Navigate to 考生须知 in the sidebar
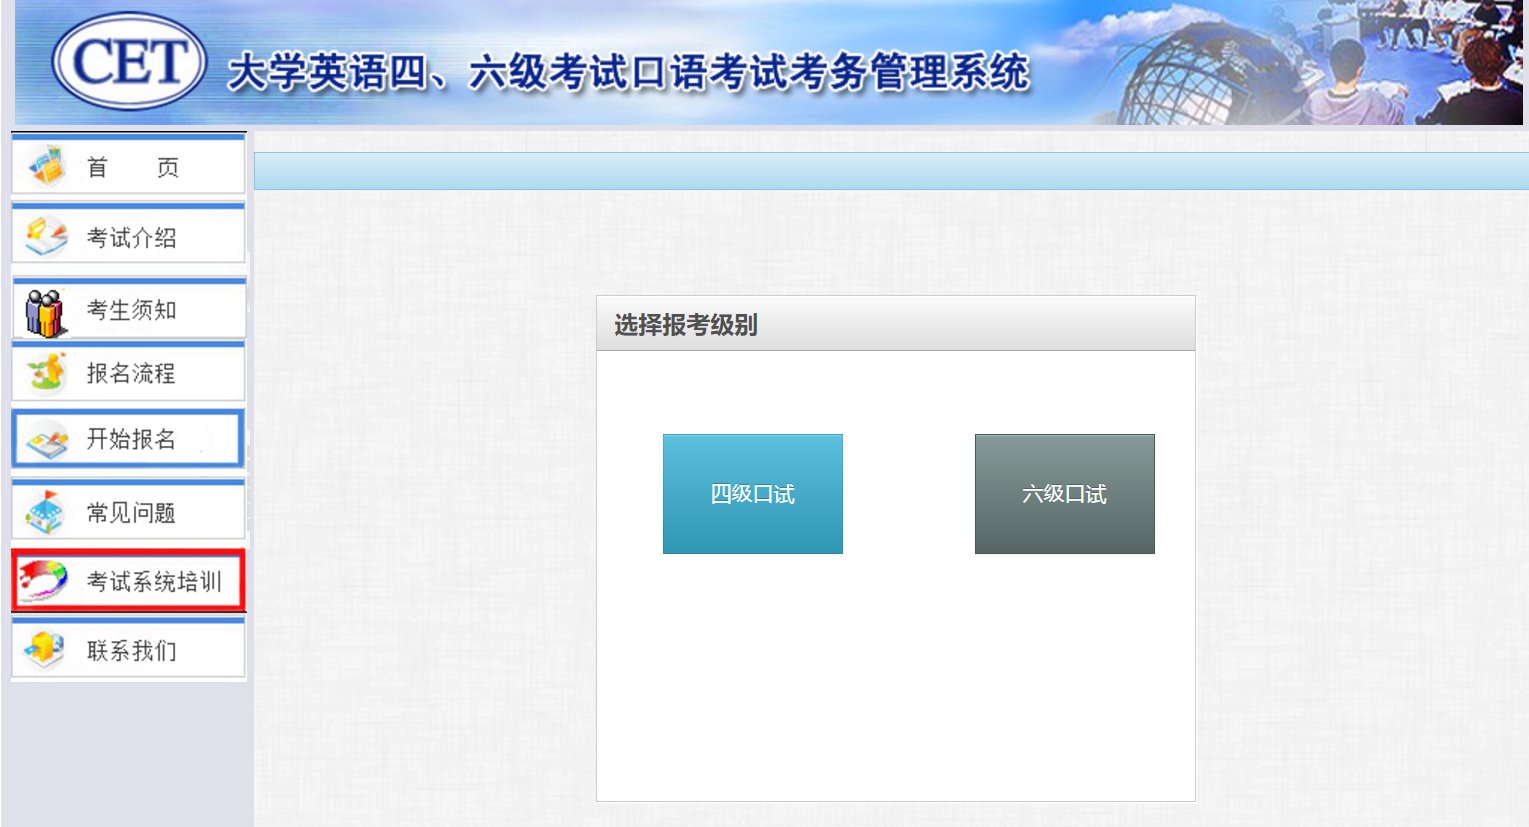The image size is (1529, 827). pos(130,310)
